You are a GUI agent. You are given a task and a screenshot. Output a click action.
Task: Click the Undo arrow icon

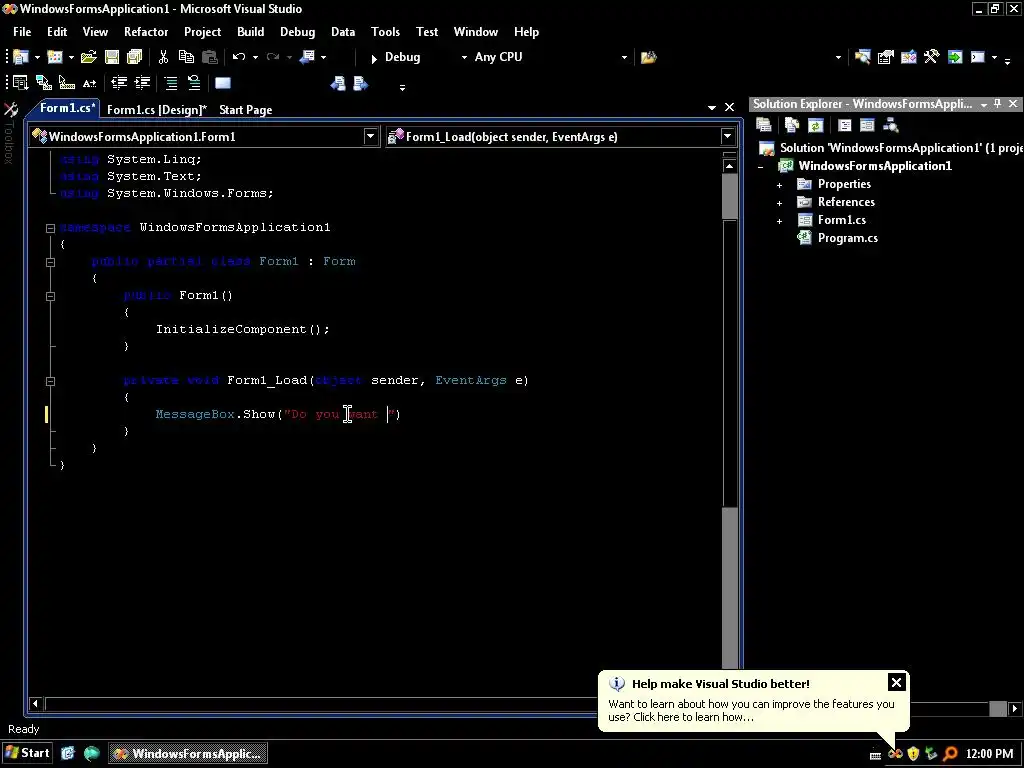239,57
